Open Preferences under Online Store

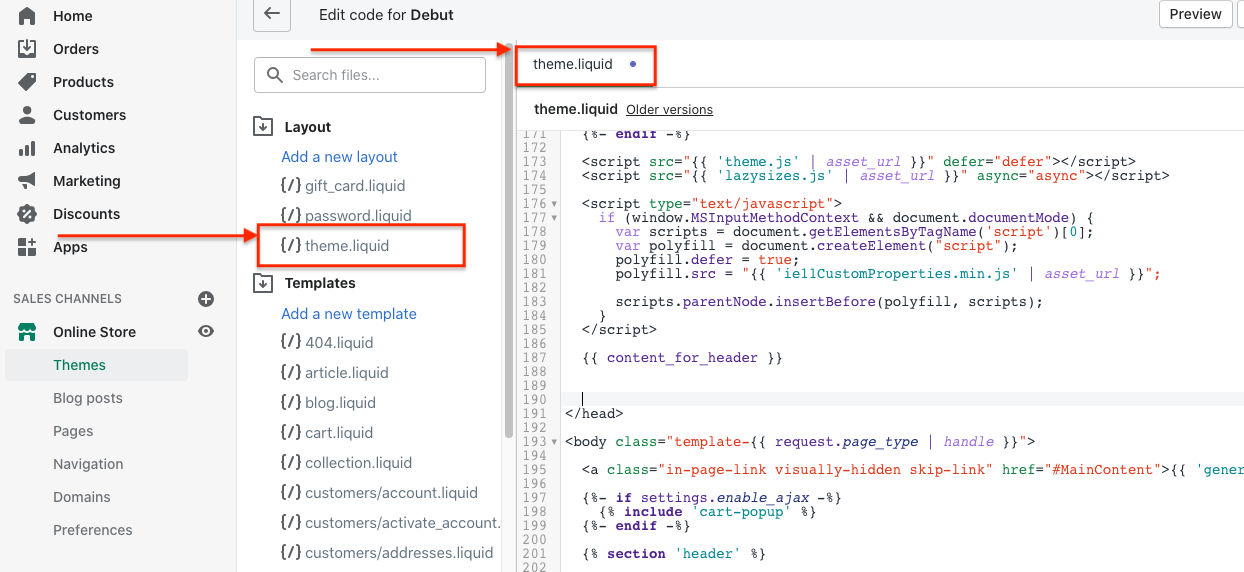93,530
